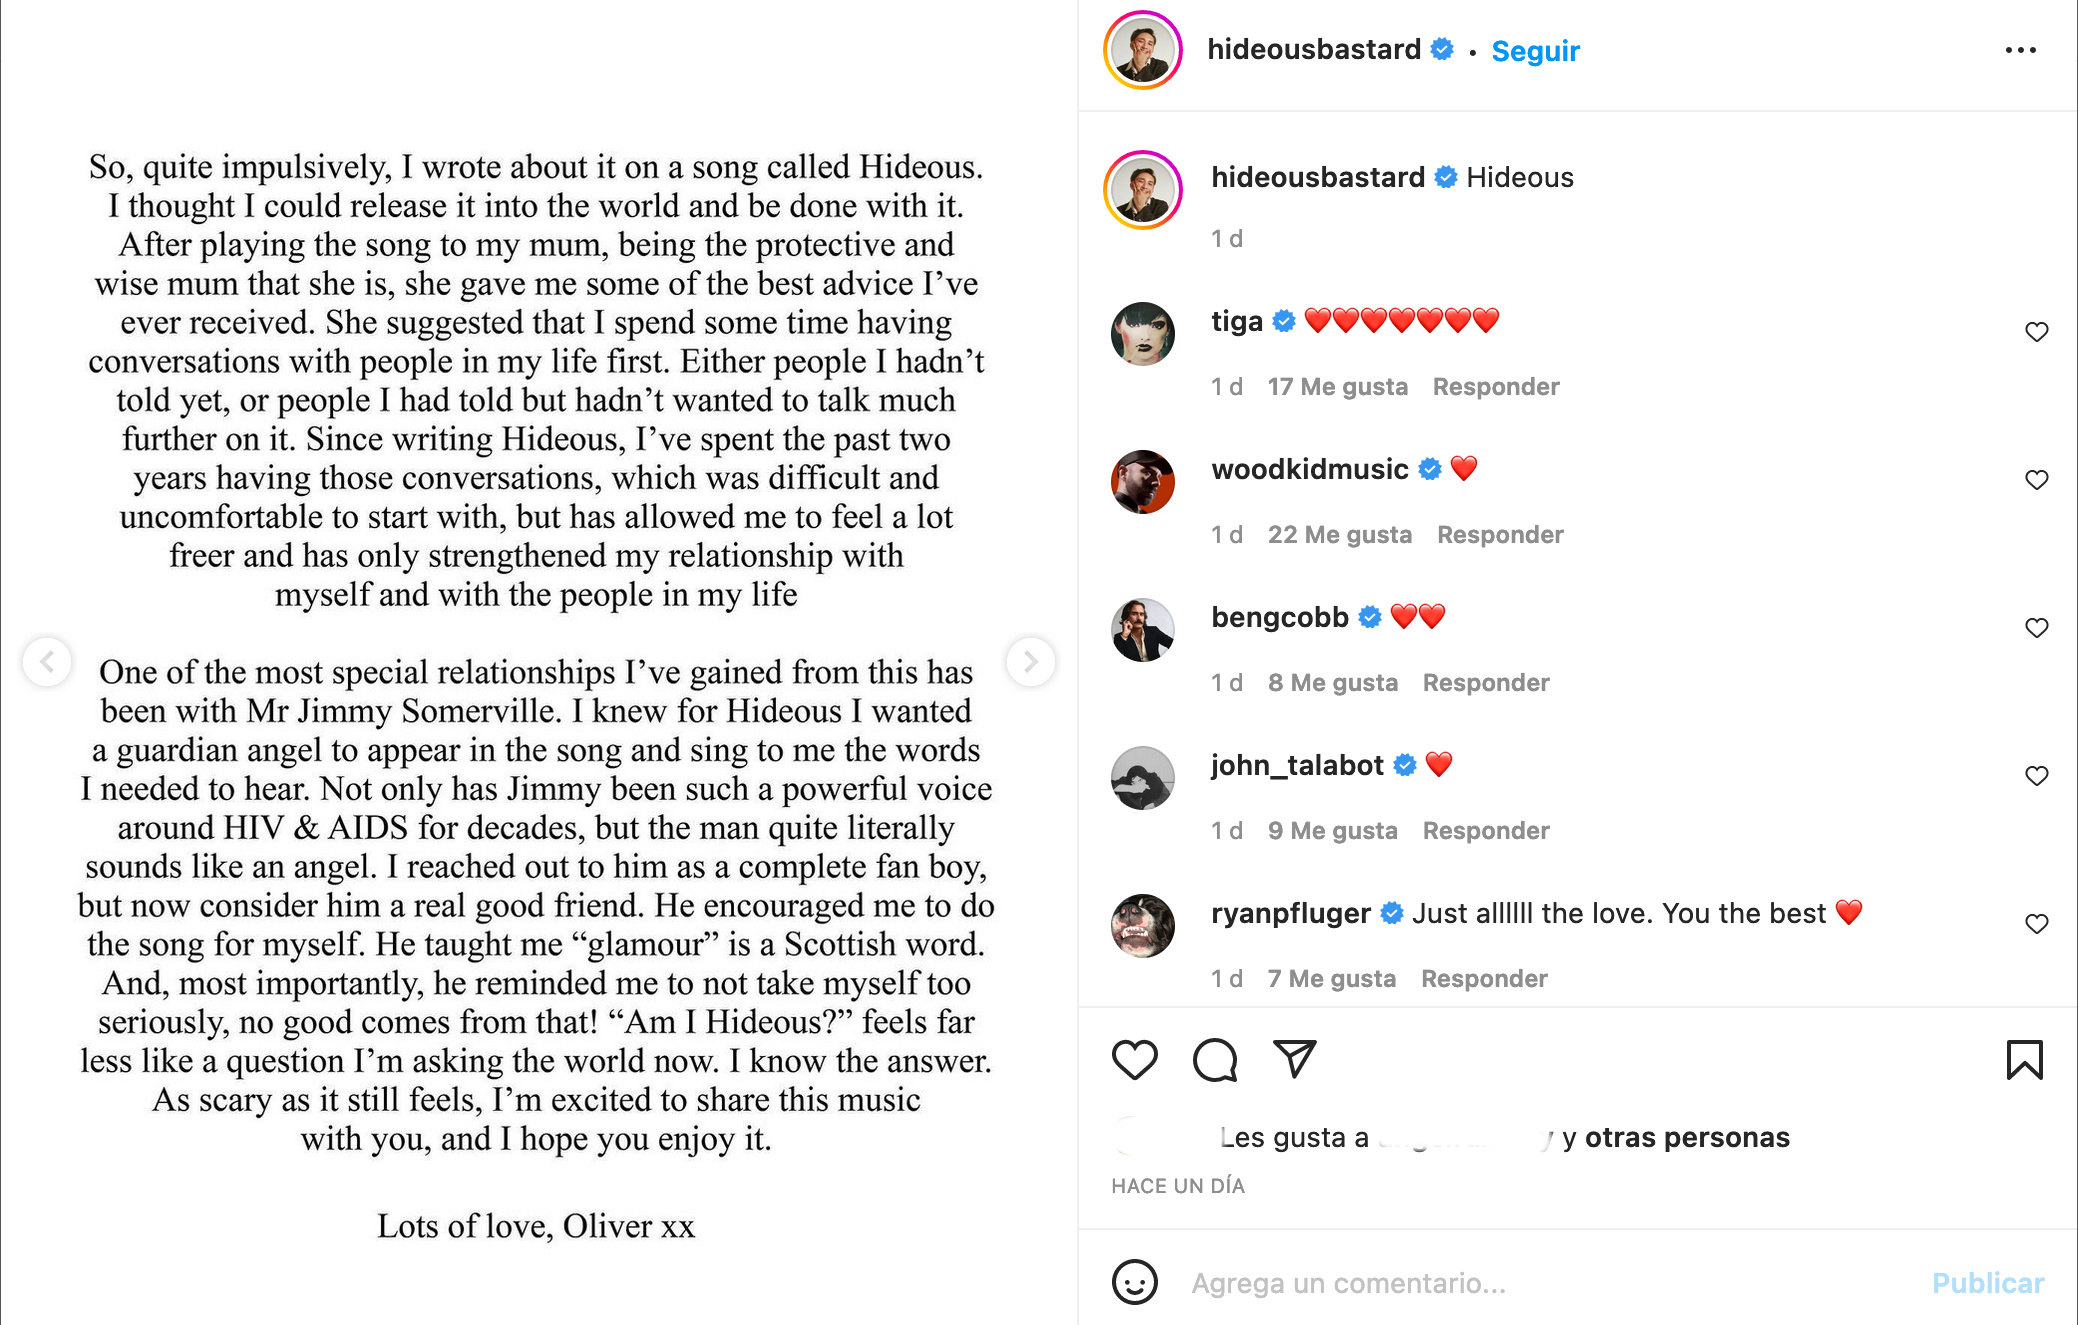Like the post with the heart icon
The image size is (2078, 1325).
[x=1134, y=1060]
